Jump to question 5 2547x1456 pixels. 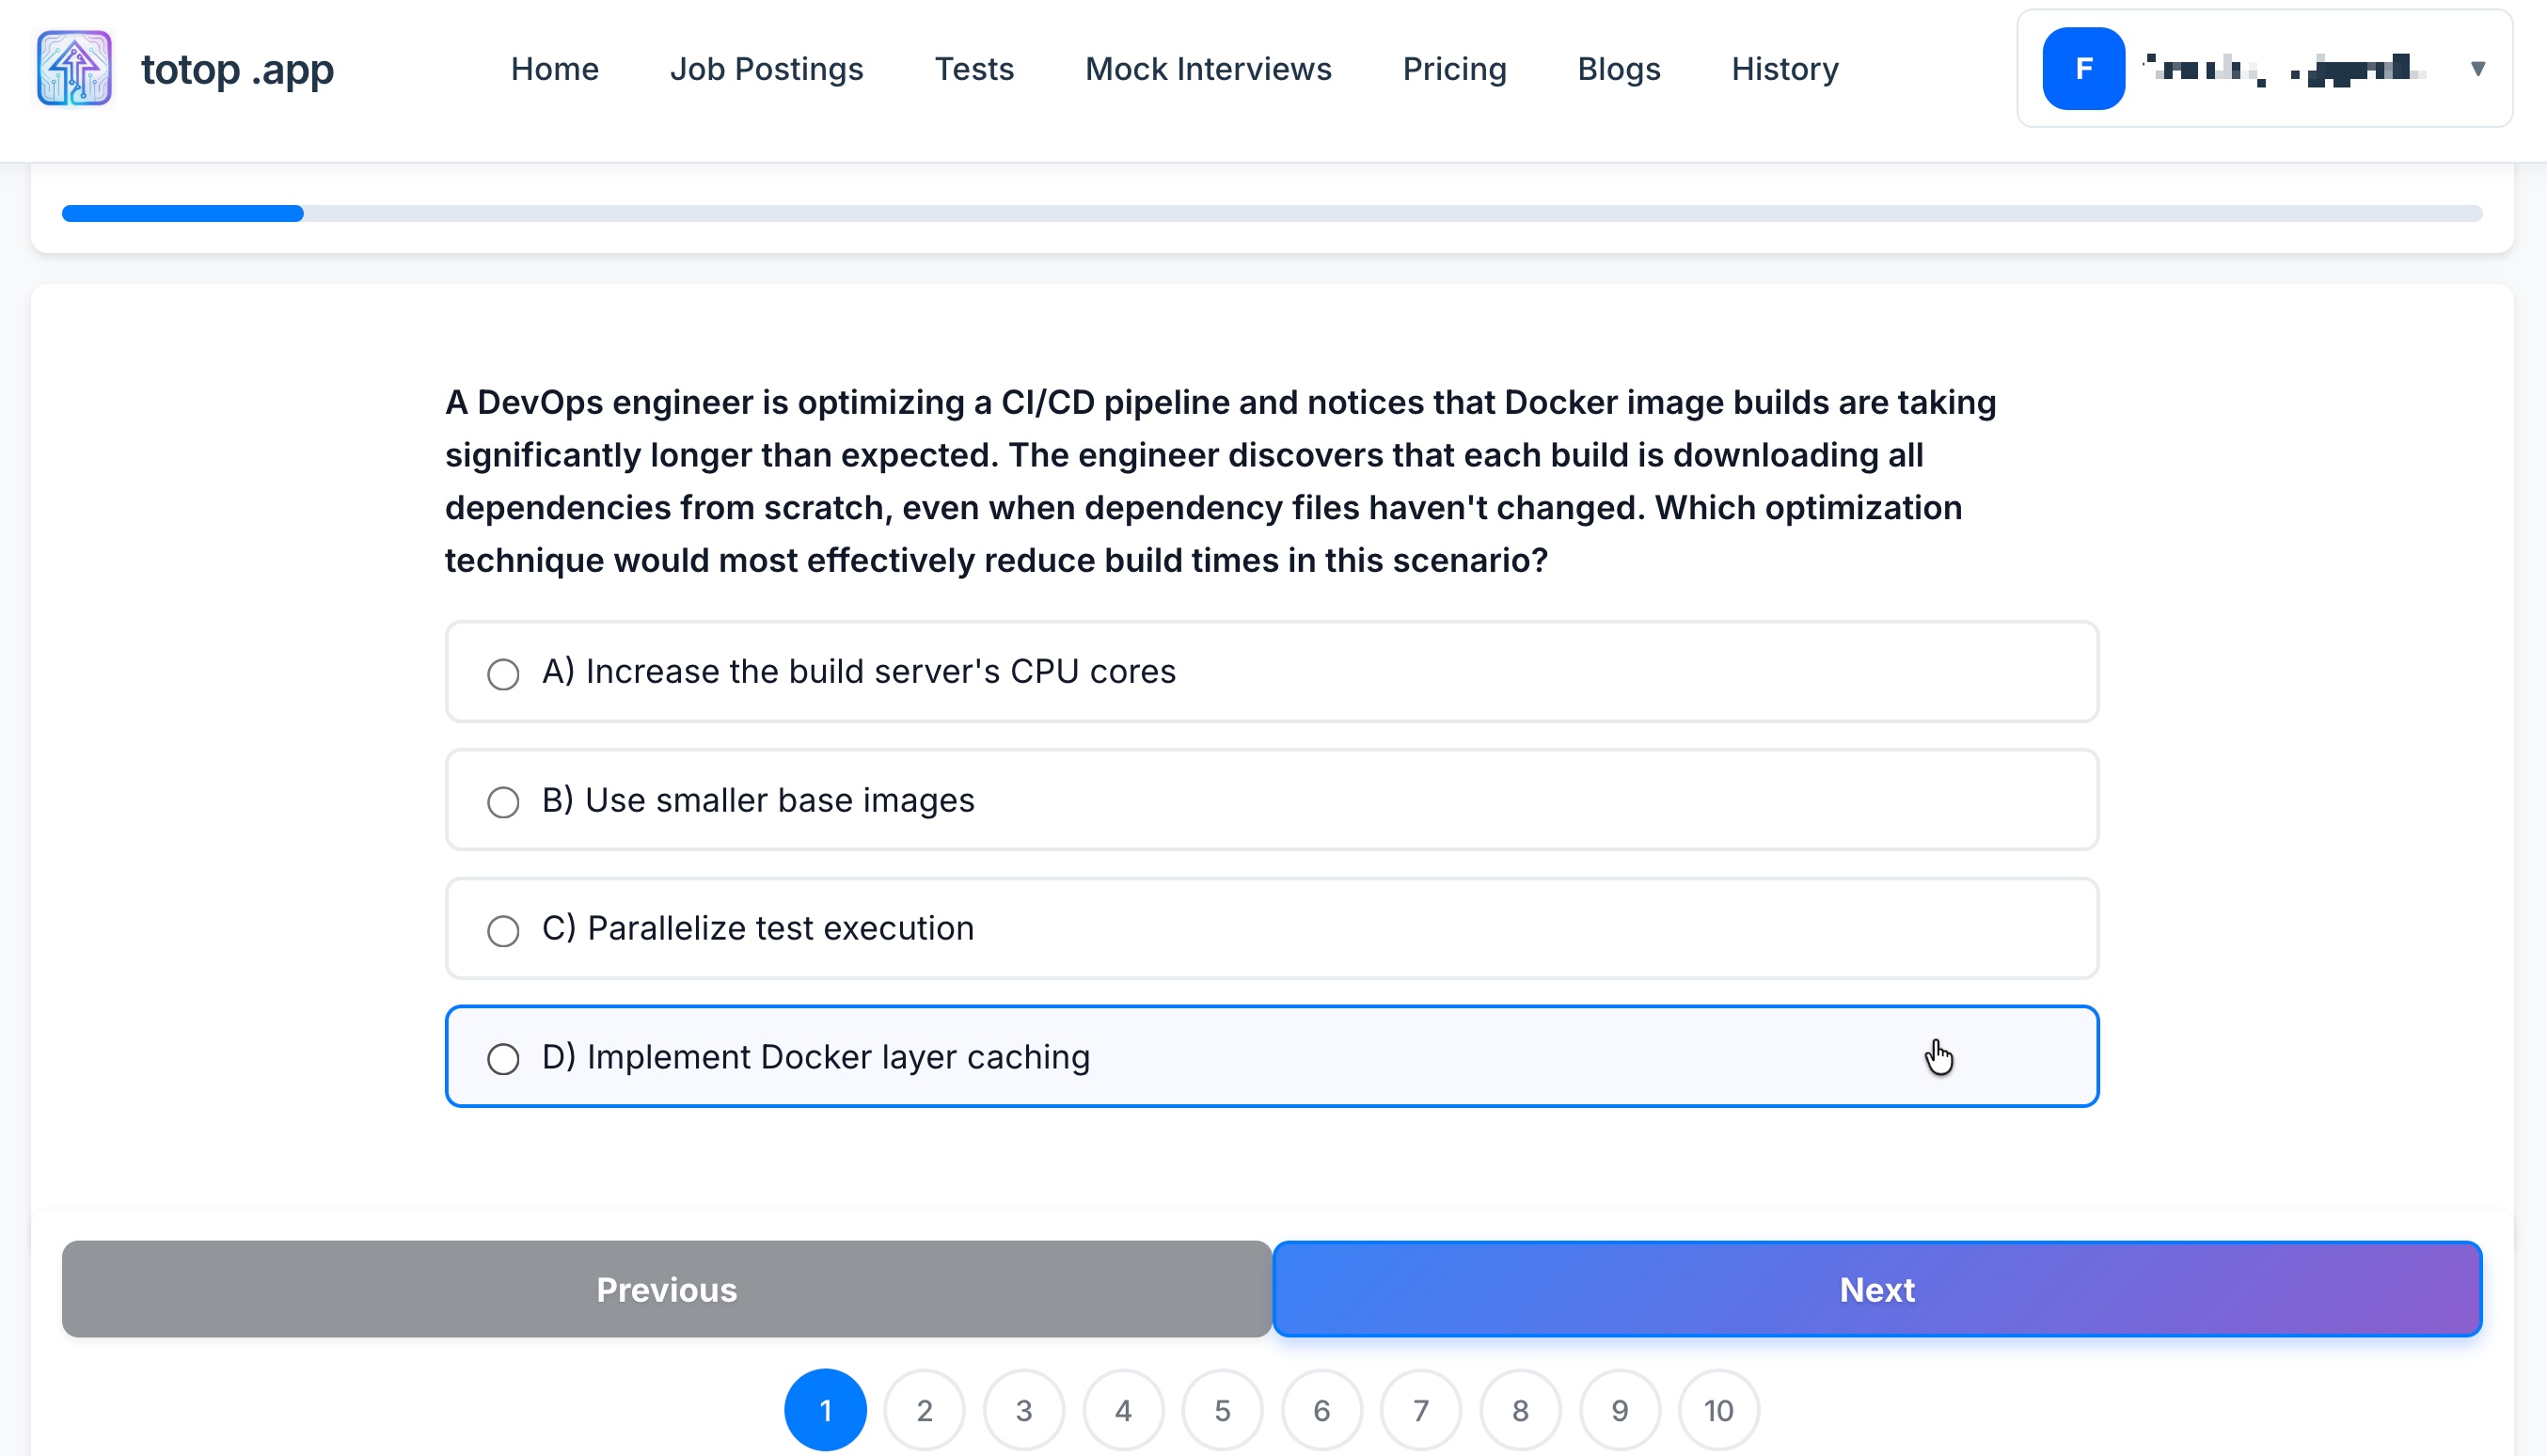pos(1222,1410)
